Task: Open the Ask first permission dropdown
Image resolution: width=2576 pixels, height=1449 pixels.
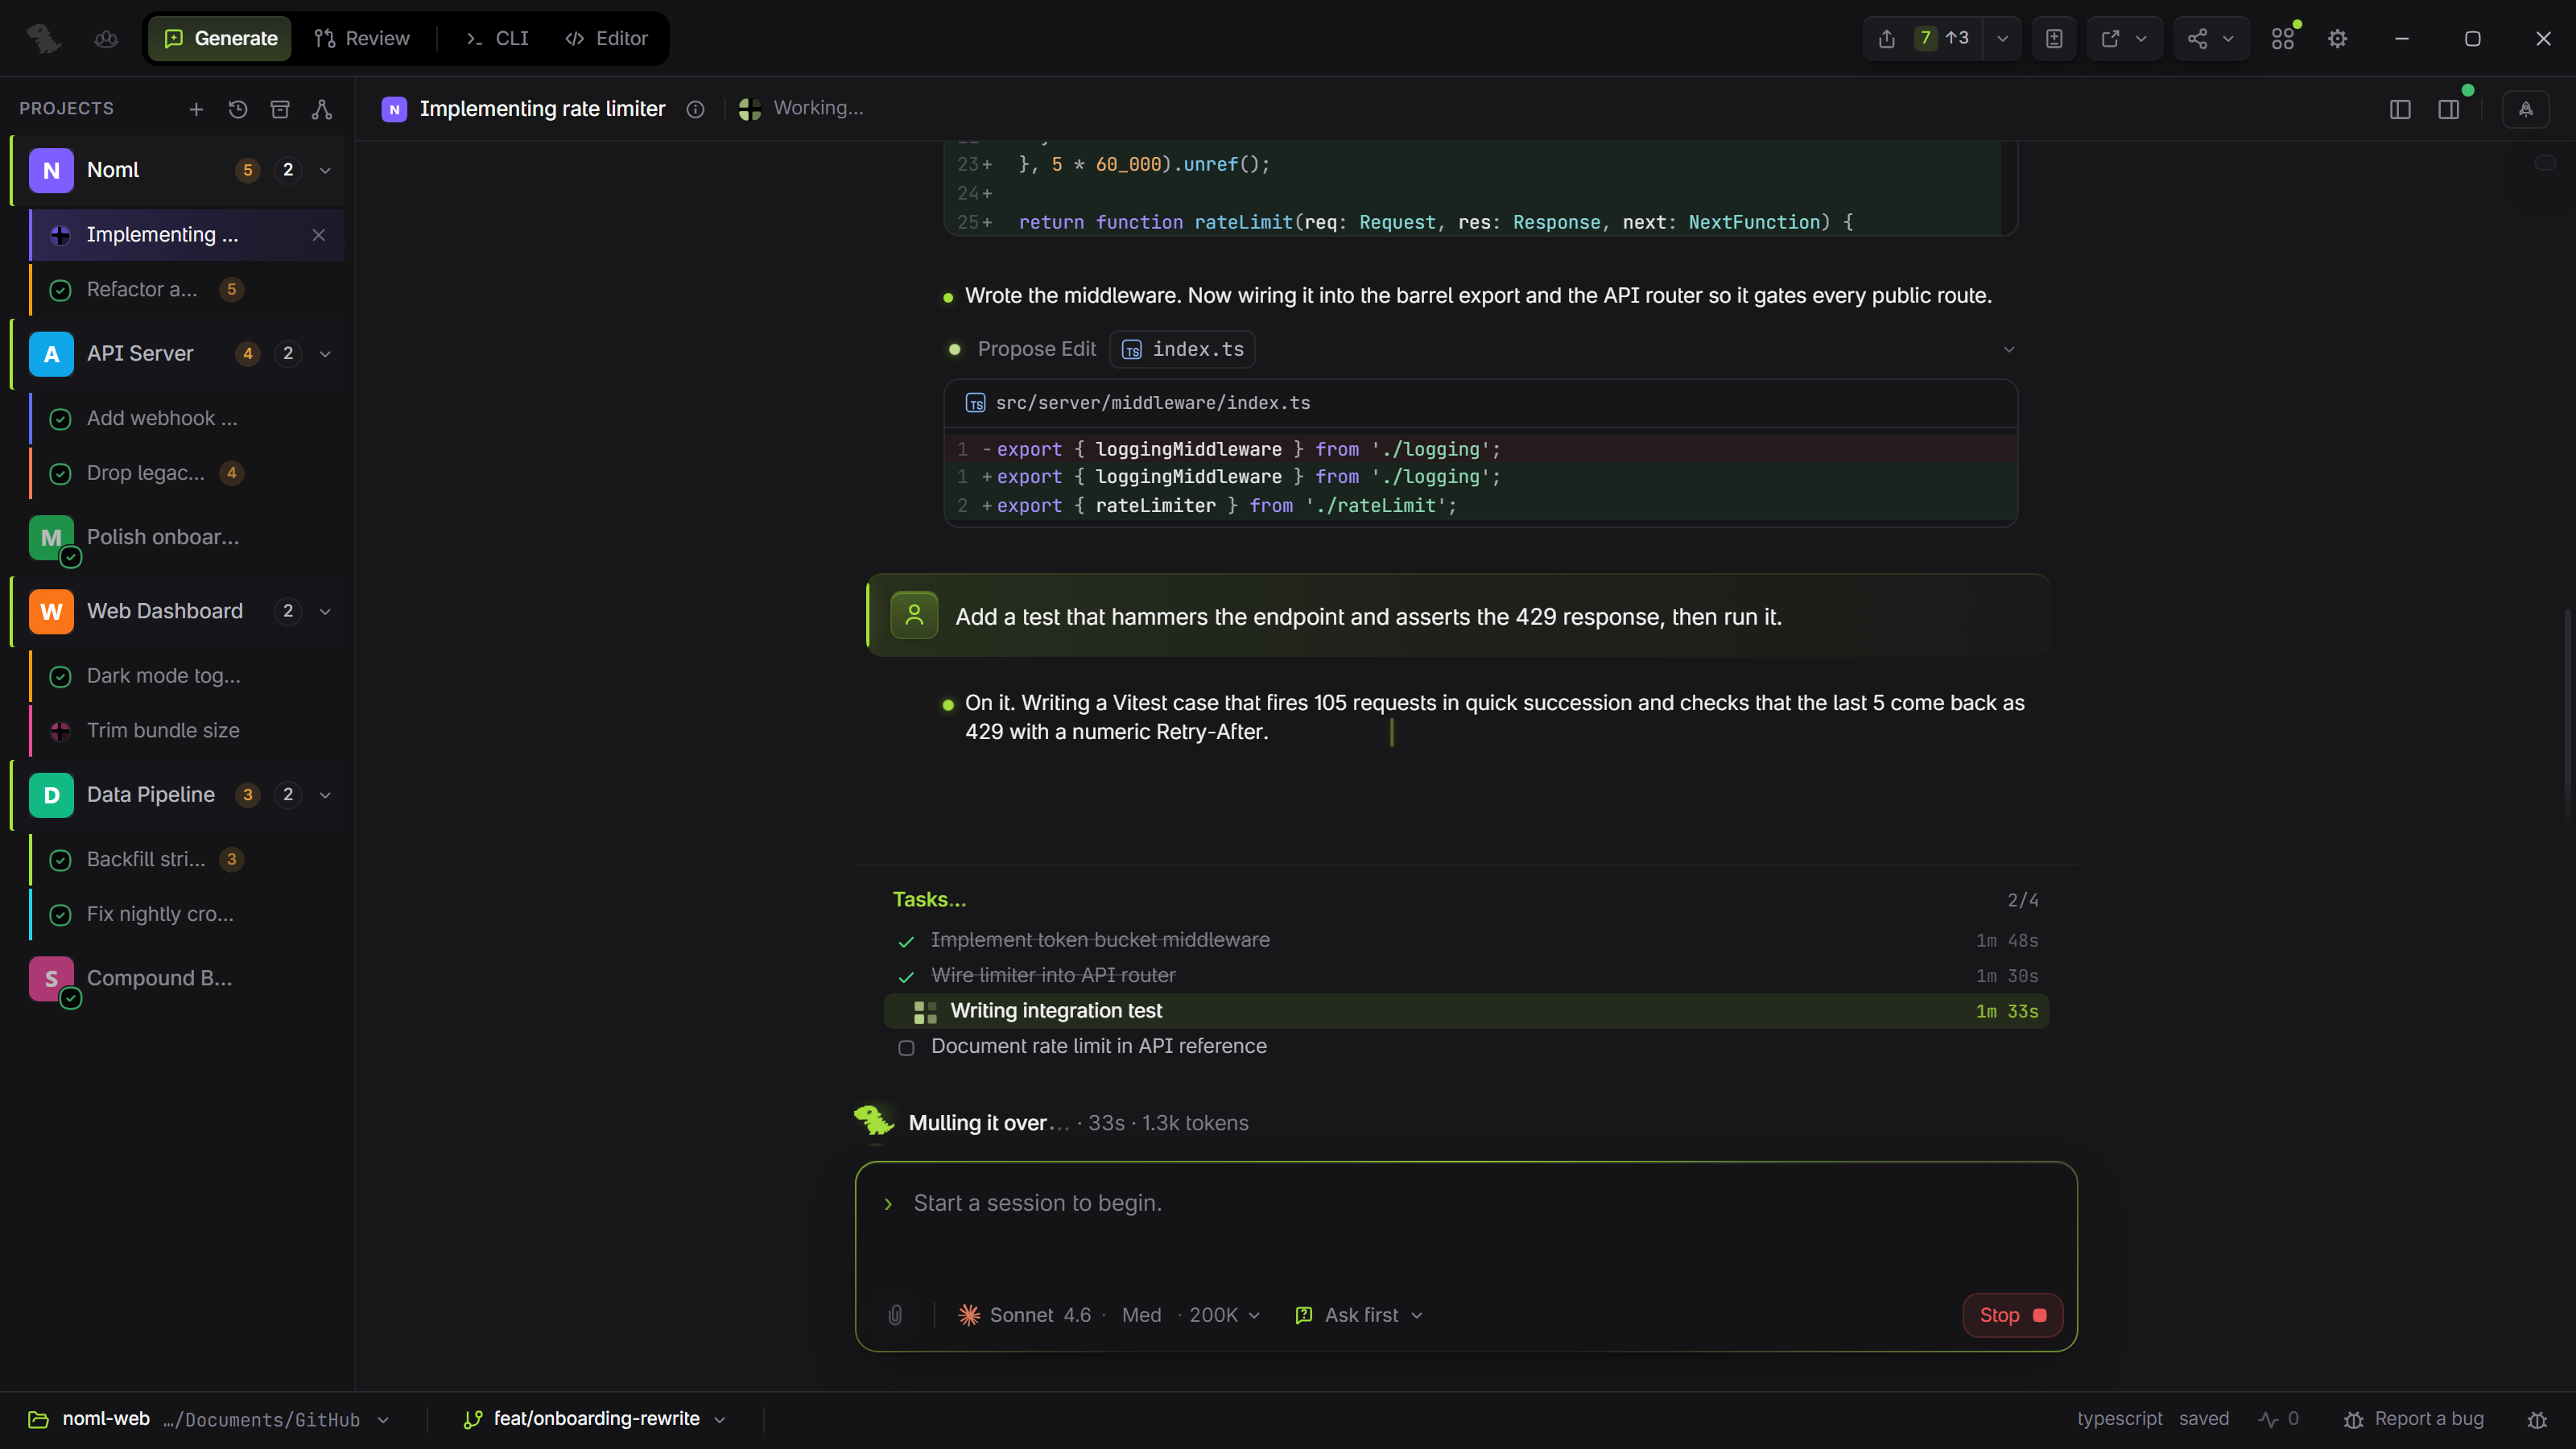Action: pyautogui.click(x=1358, y=1315)
